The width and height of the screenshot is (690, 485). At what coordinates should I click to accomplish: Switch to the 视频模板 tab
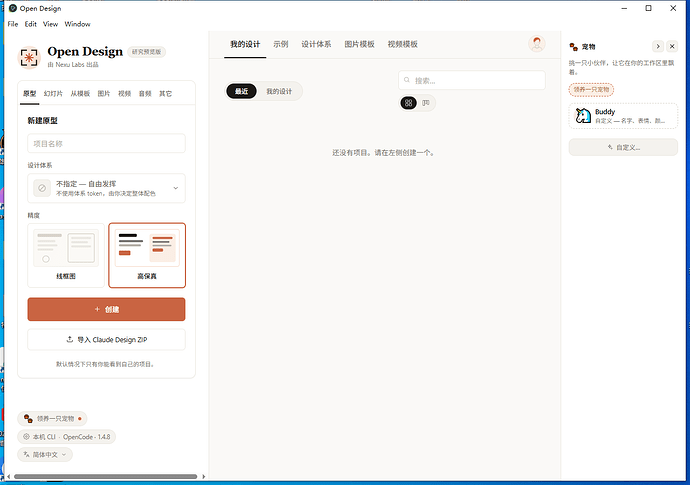[x=403, y=44]
